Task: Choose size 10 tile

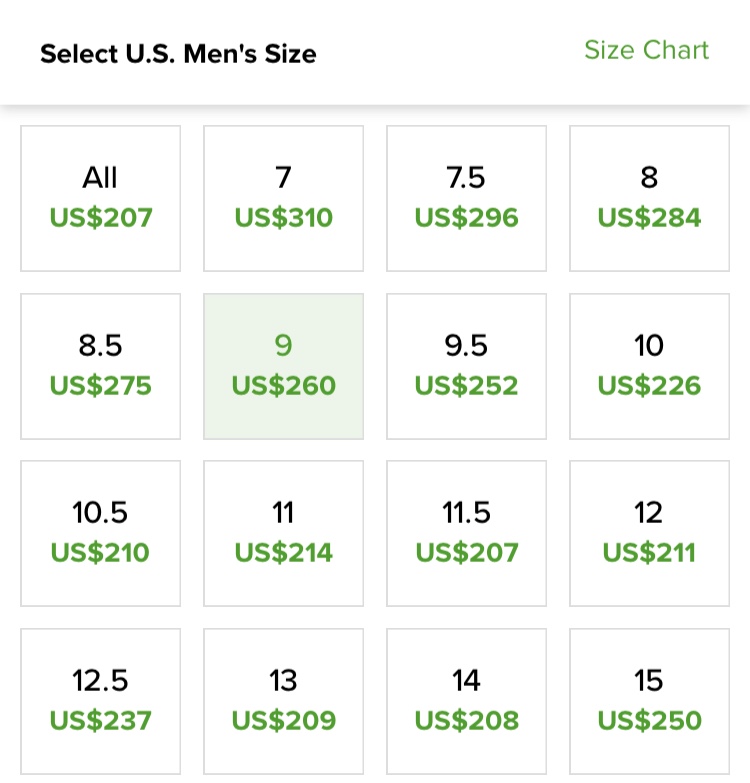Action: click(x=650, y=366)
